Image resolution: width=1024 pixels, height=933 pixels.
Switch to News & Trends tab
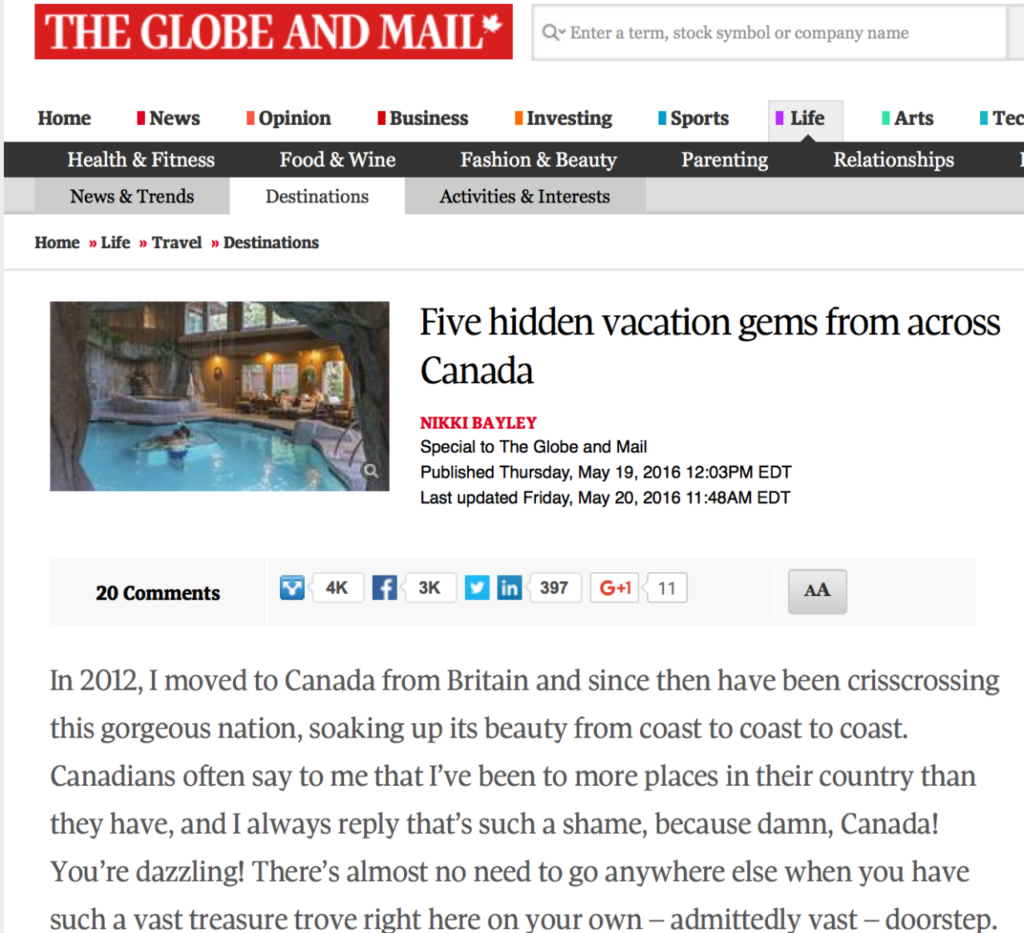click(x=132, y=196)
